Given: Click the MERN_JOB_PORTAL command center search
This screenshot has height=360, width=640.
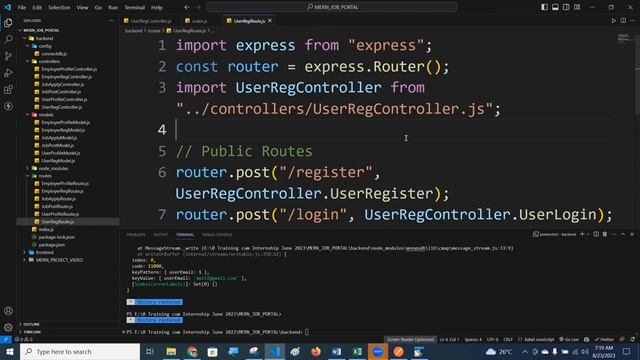Looking at the screenshot, I should pyautogui.click(x=332, y=7).
